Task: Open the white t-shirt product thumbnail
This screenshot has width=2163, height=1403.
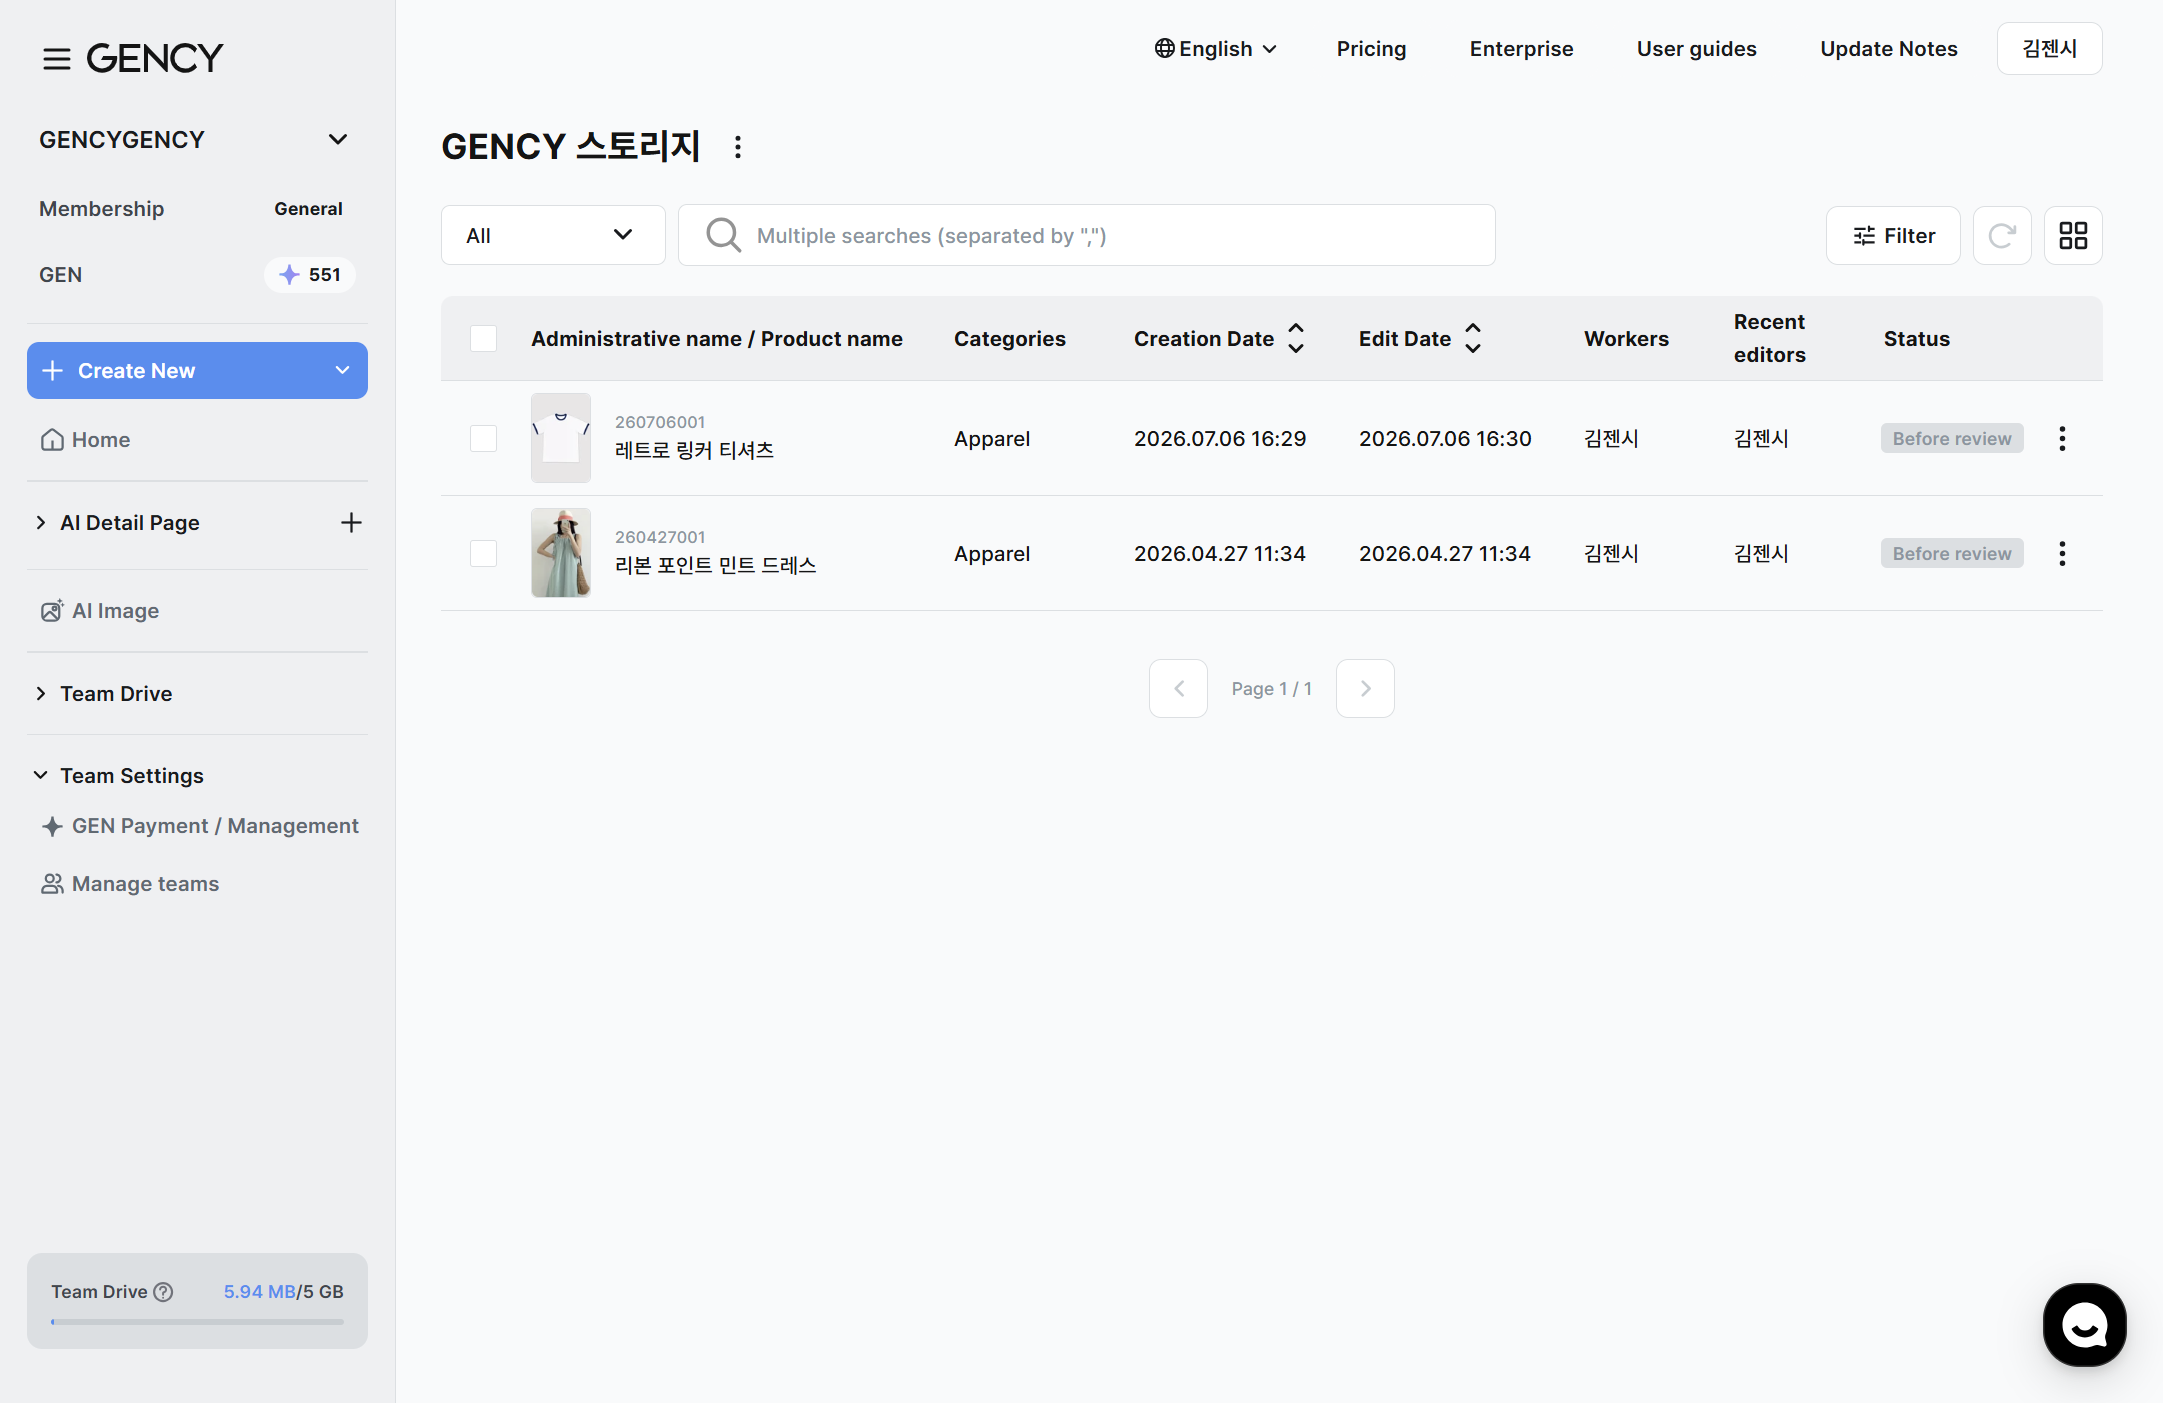Action: pos(561,438)
